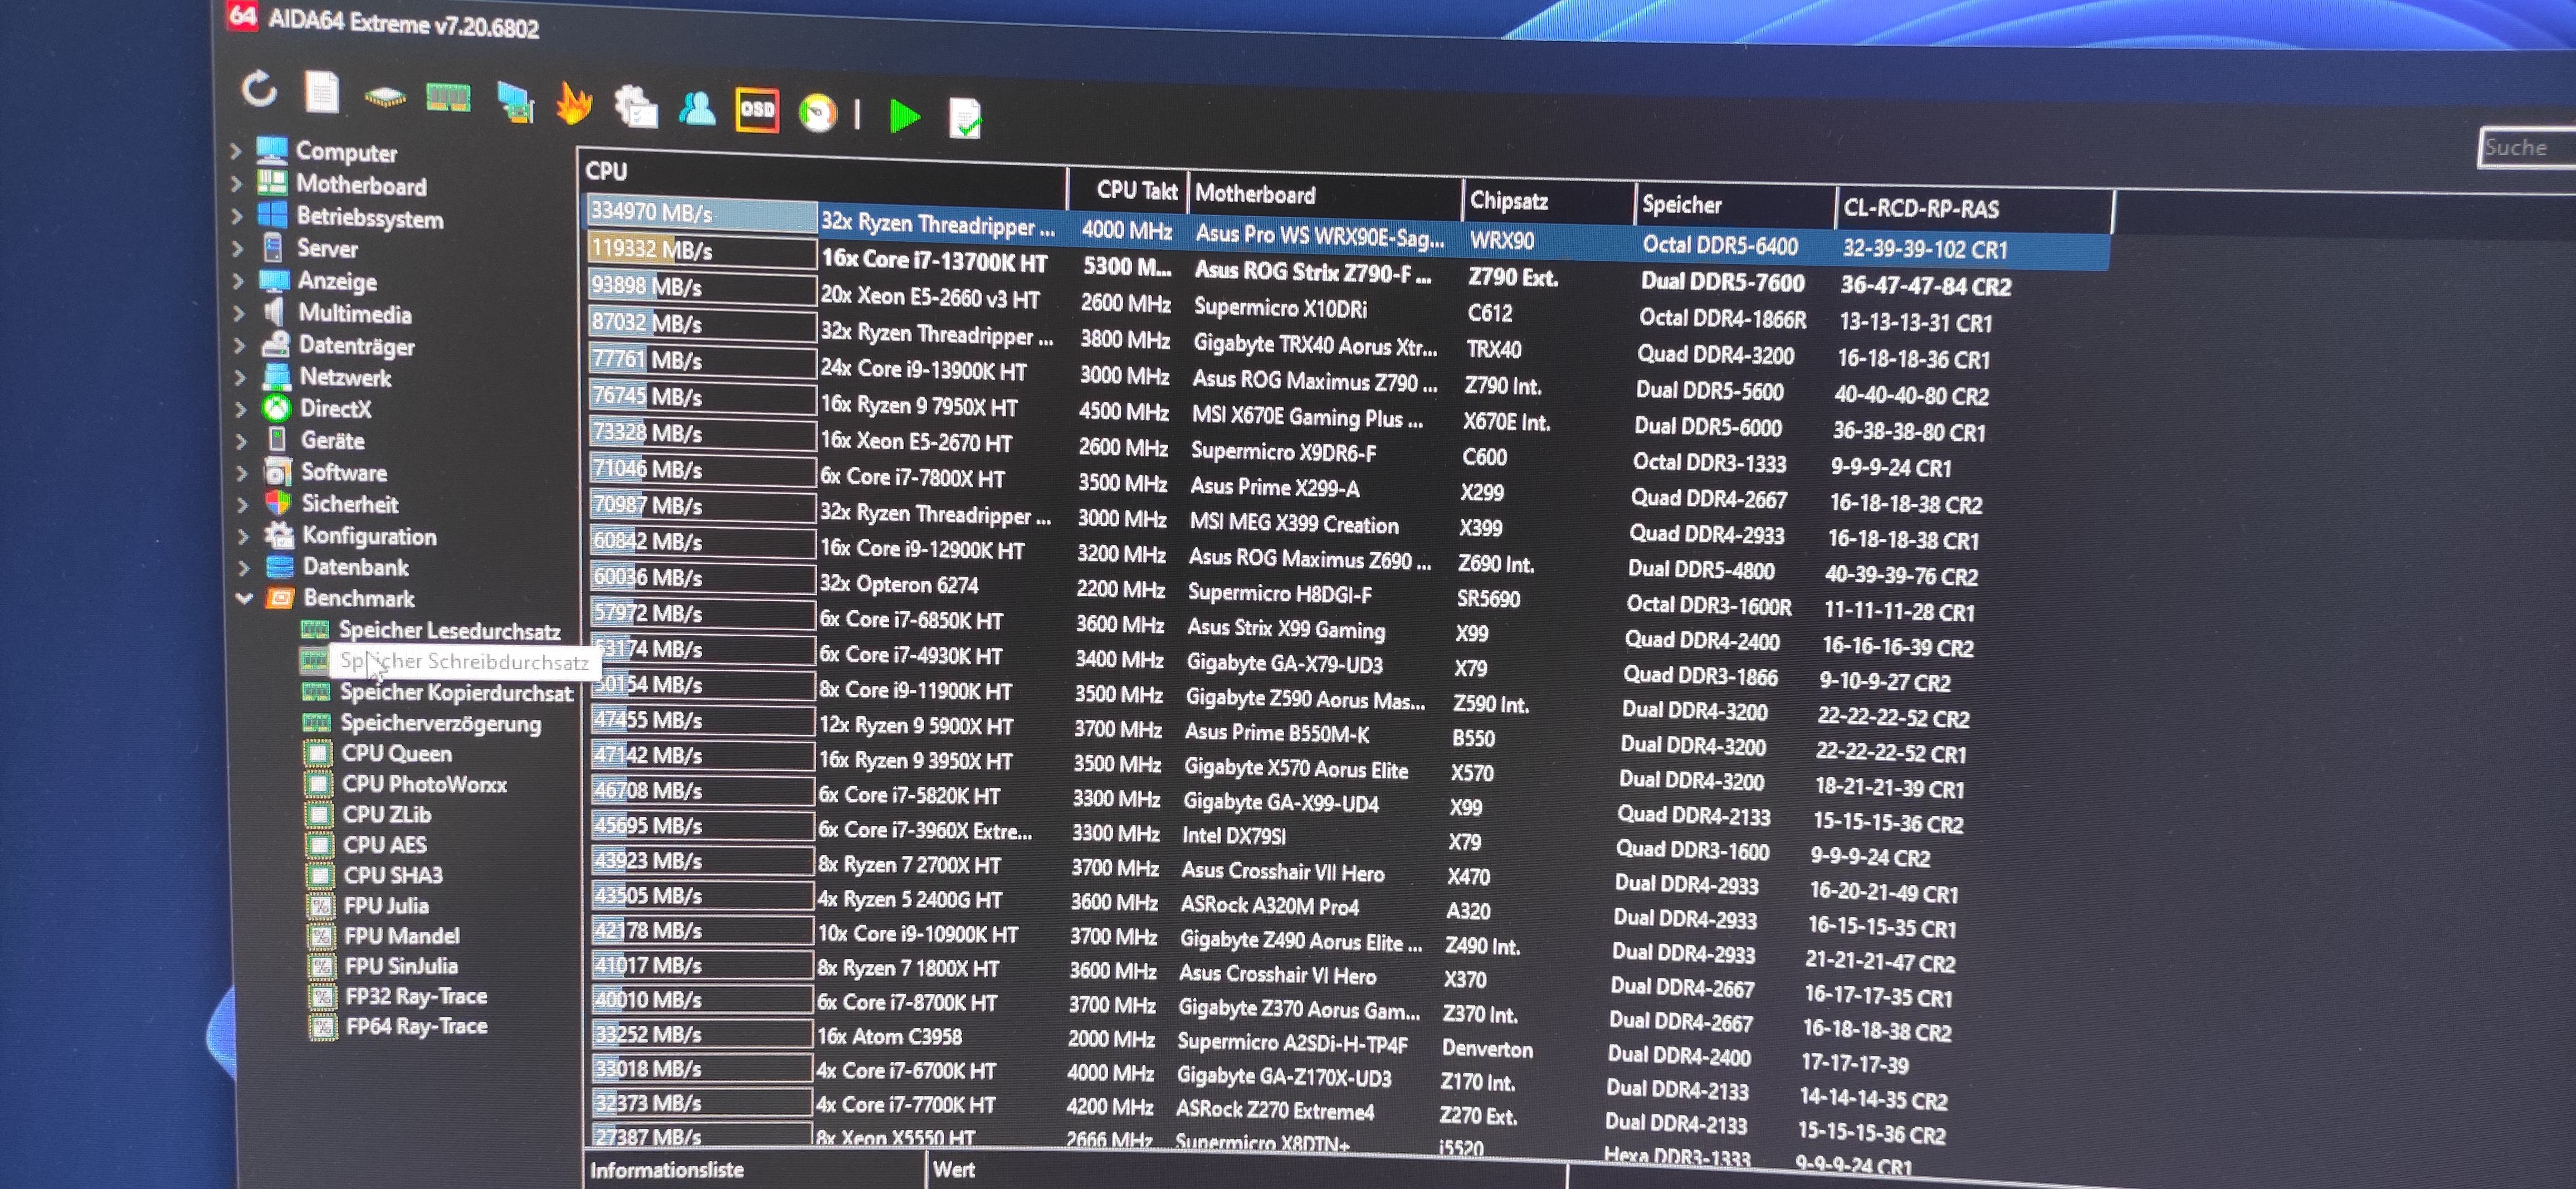Open CPU Queen benchmark

397,753
